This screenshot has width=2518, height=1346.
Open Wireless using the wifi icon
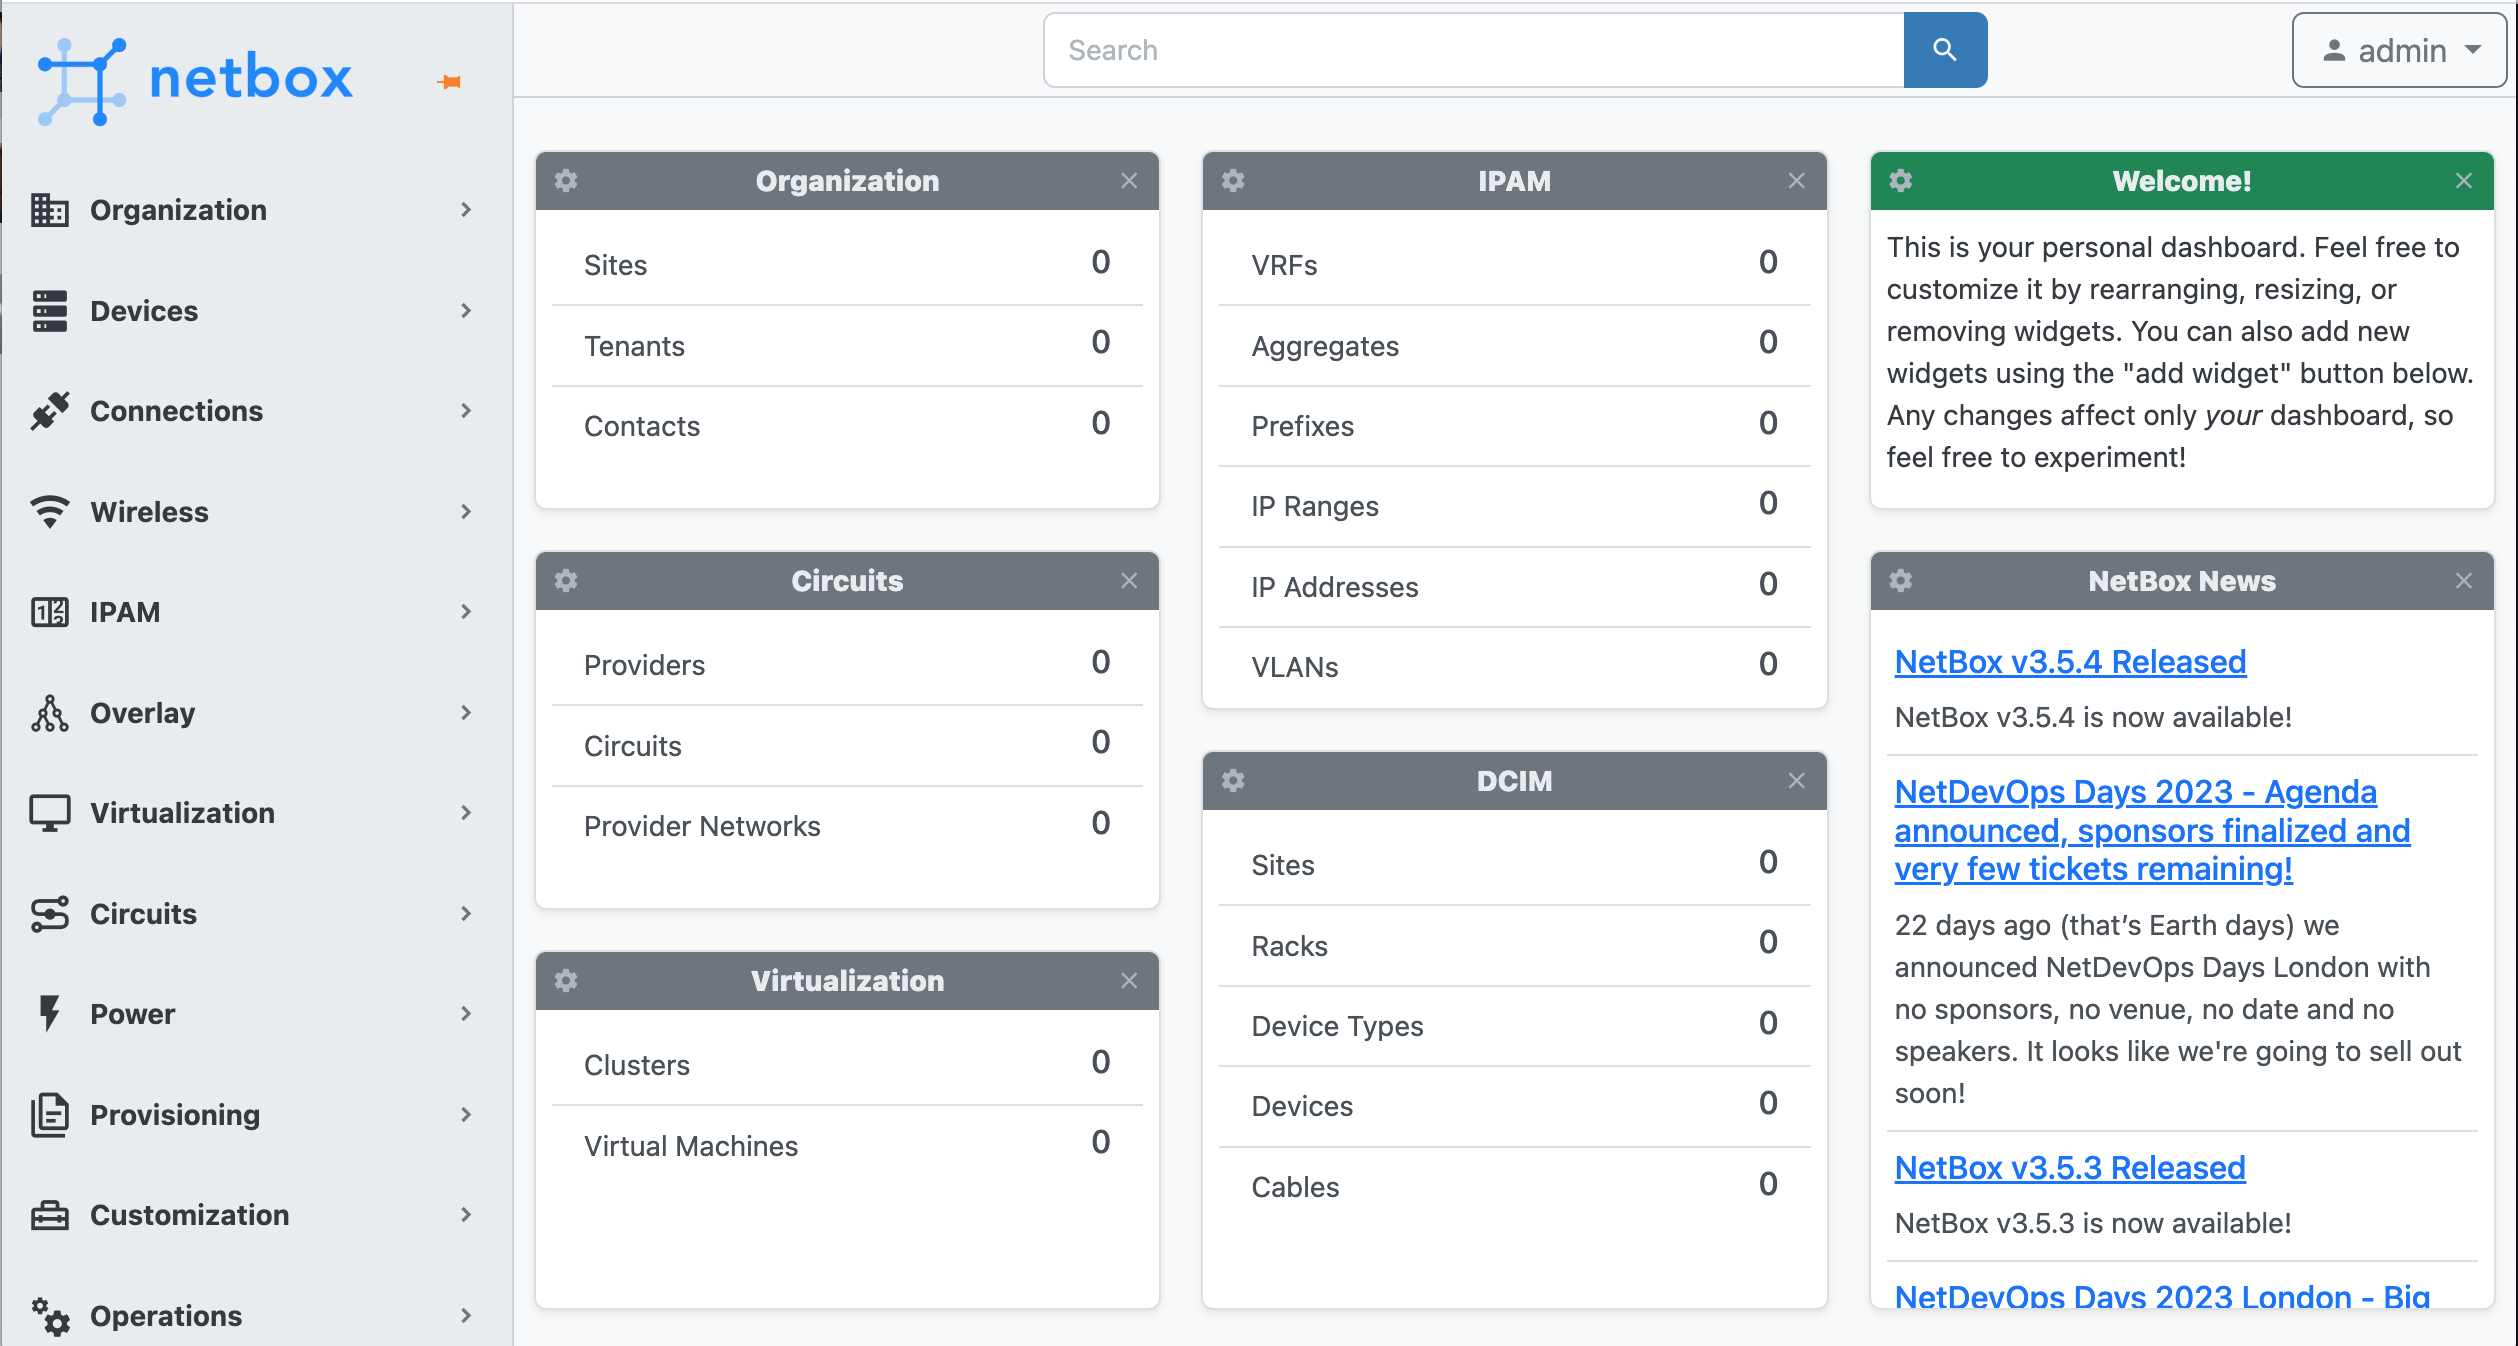coord(49,512)
